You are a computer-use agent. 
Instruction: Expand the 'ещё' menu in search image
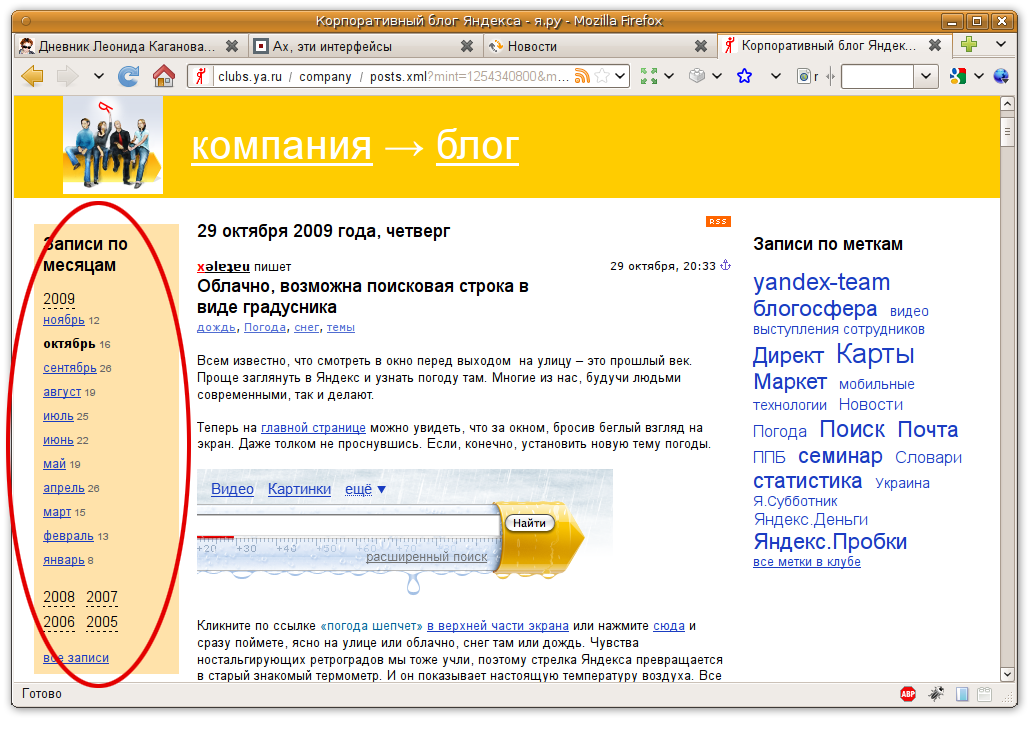tap(365, 489)
